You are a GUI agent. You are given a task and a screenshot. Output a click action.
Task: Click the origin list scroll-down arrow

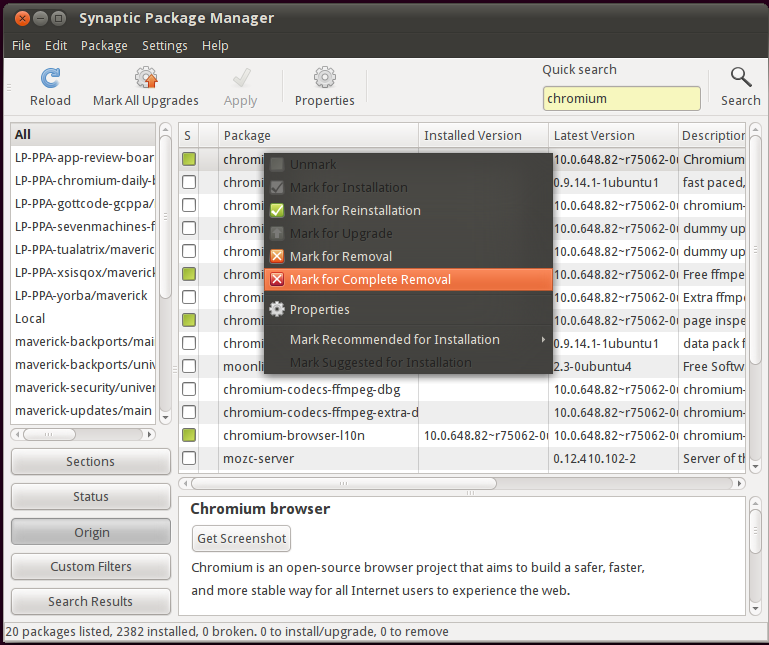(165, 418)
